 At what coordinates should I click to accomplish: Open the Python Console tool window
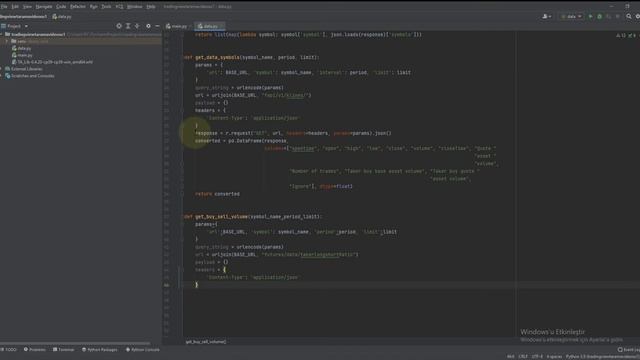click(142, 350)
